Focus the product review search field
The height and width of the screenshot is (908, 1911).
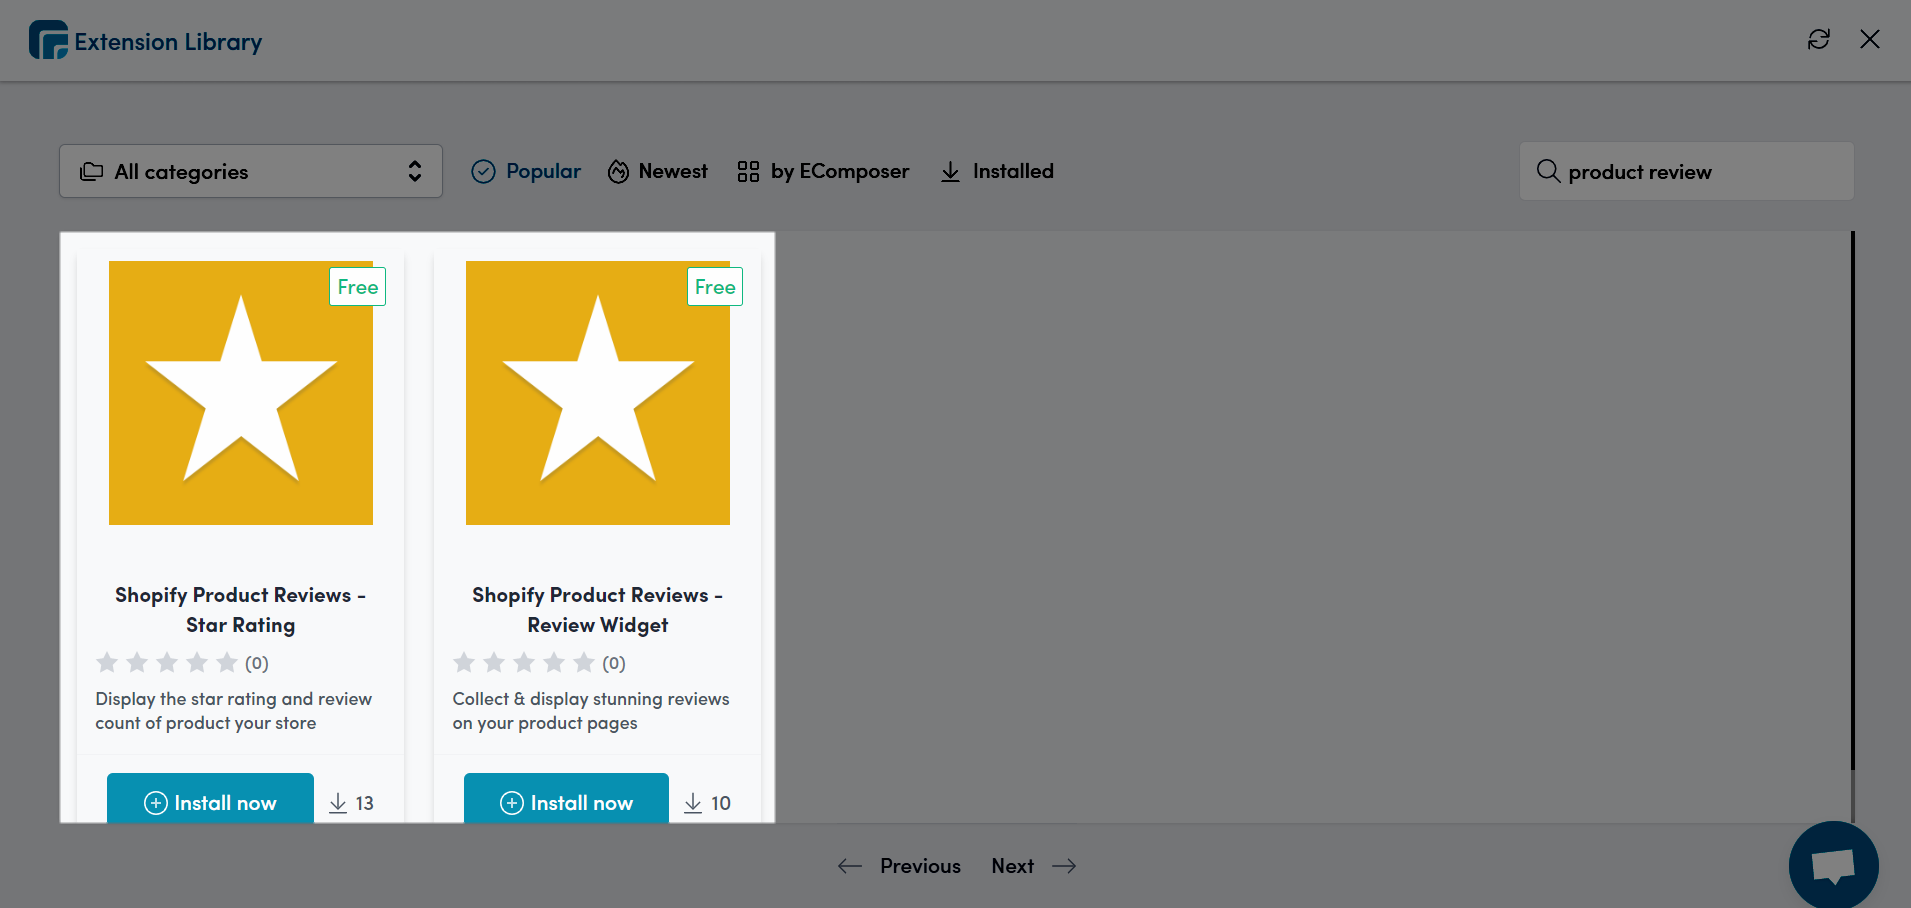point(1687,171)
